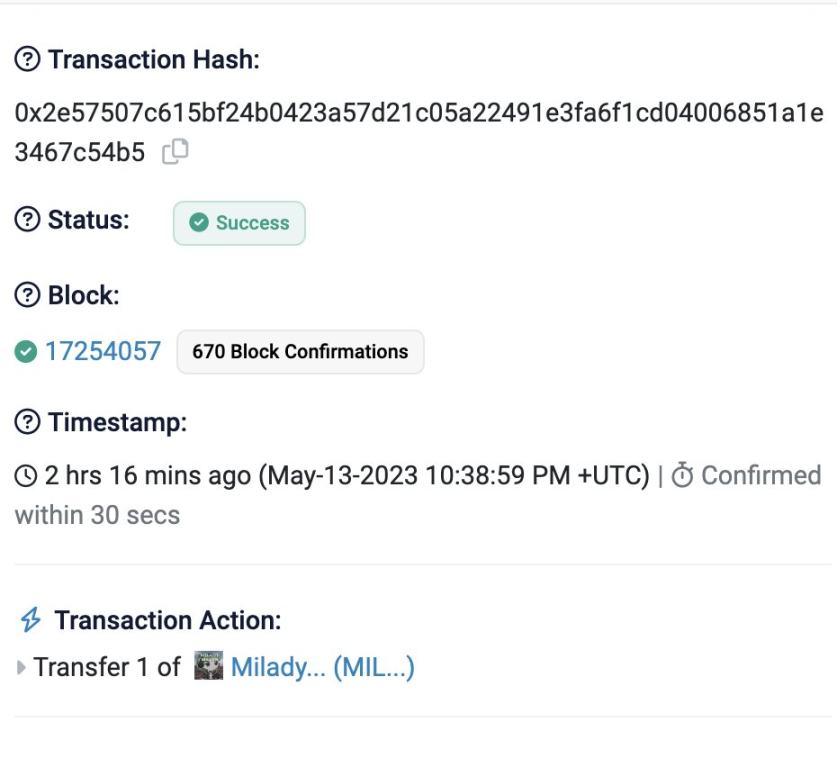The height and width of the screenshot is (758, 837).
Task: Expand the Transfer action triangle
Action: click(x=22, y=668)
